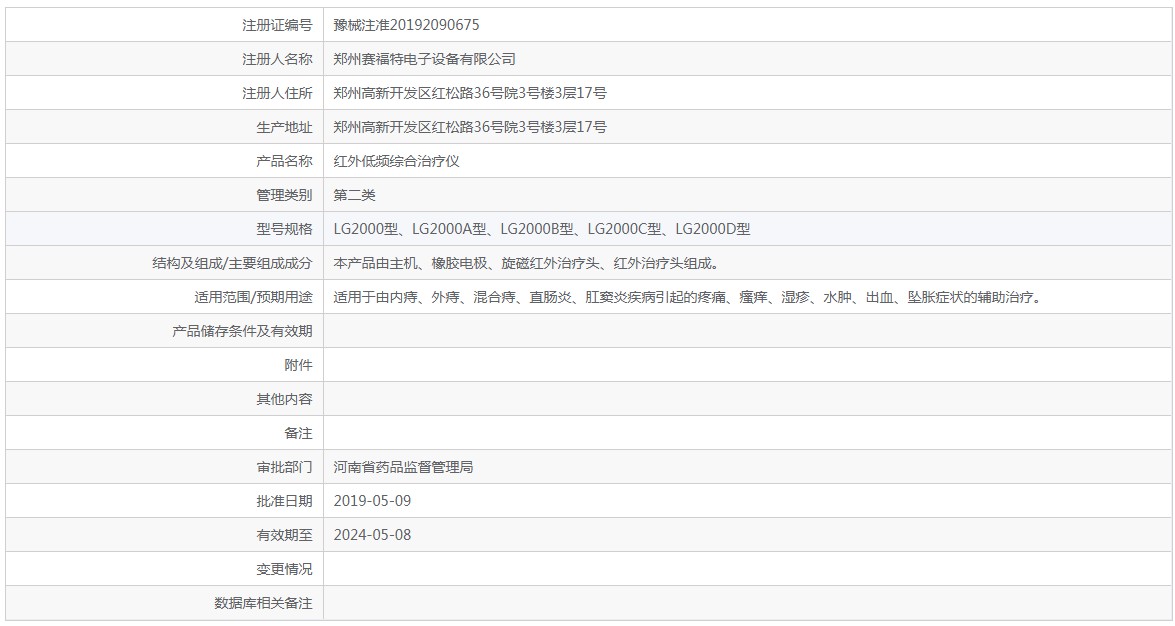Select the address value in 注册人住所 row
The height and width of the screenshot is (626, 1175).
click(x=470, y=93)
